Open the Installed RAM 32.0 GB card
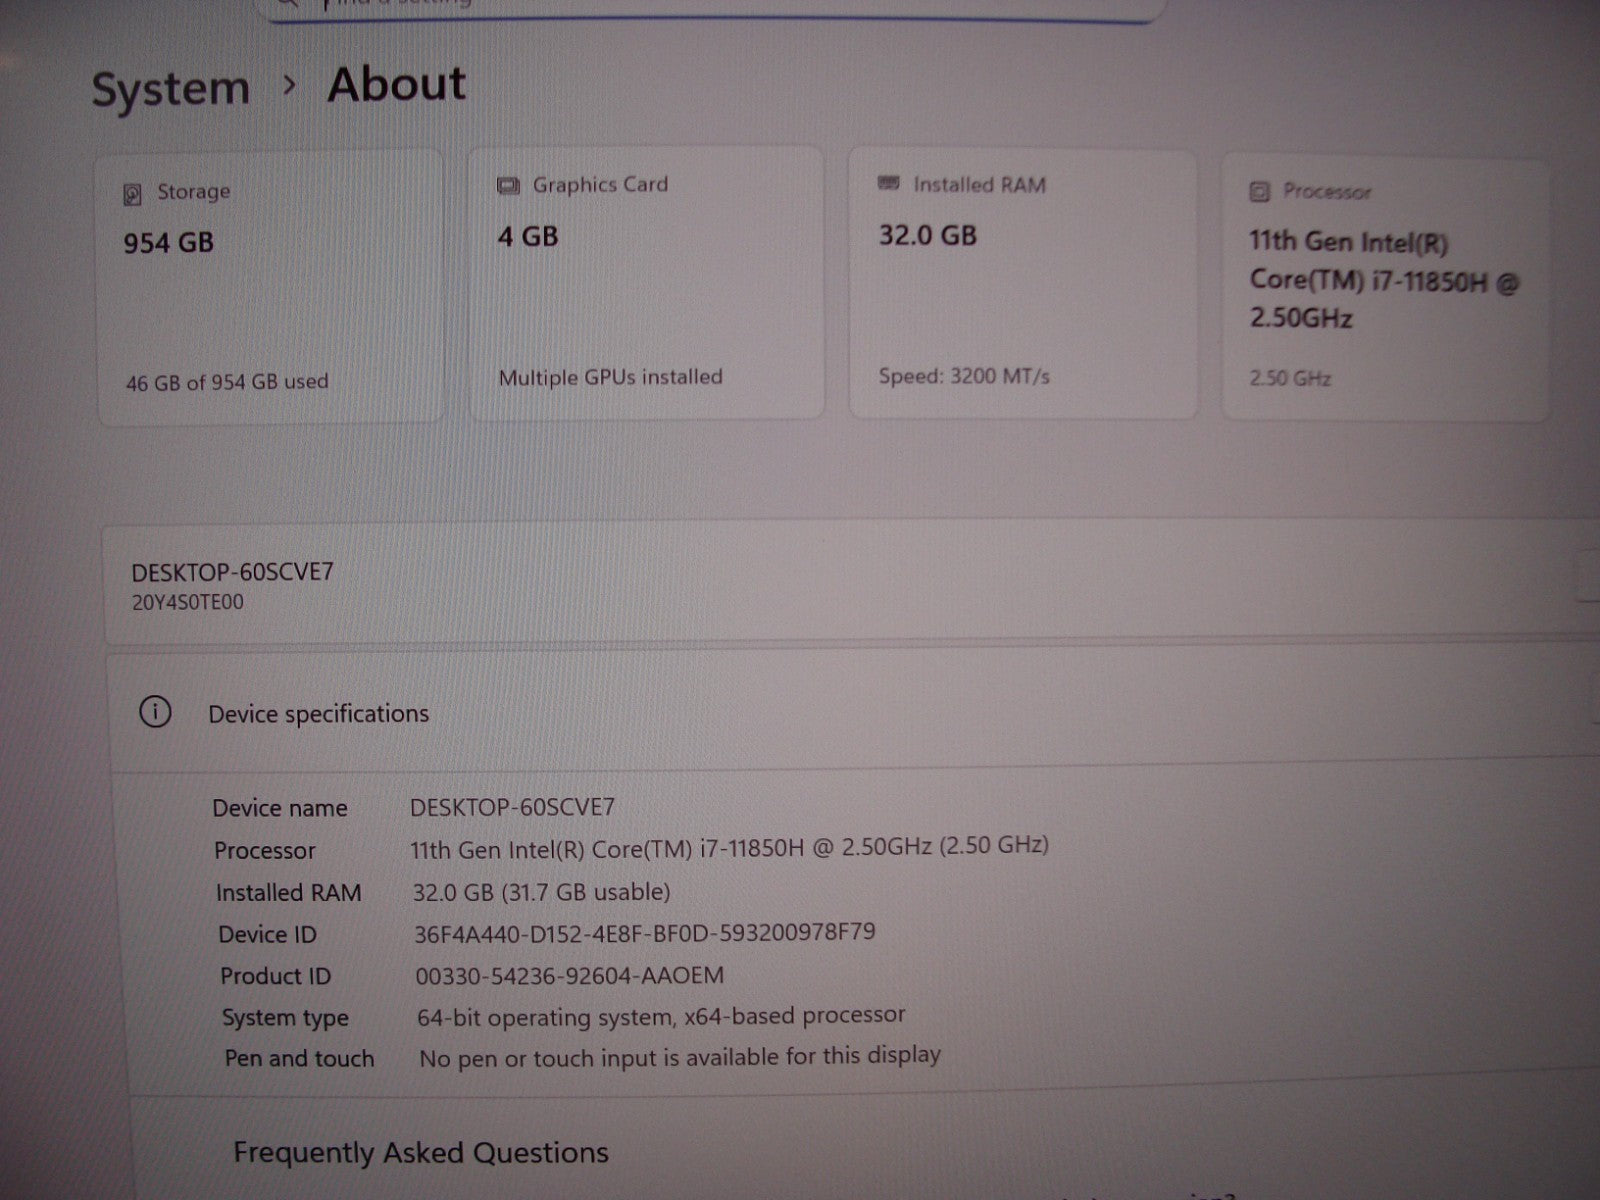 tap(1022, 285)
